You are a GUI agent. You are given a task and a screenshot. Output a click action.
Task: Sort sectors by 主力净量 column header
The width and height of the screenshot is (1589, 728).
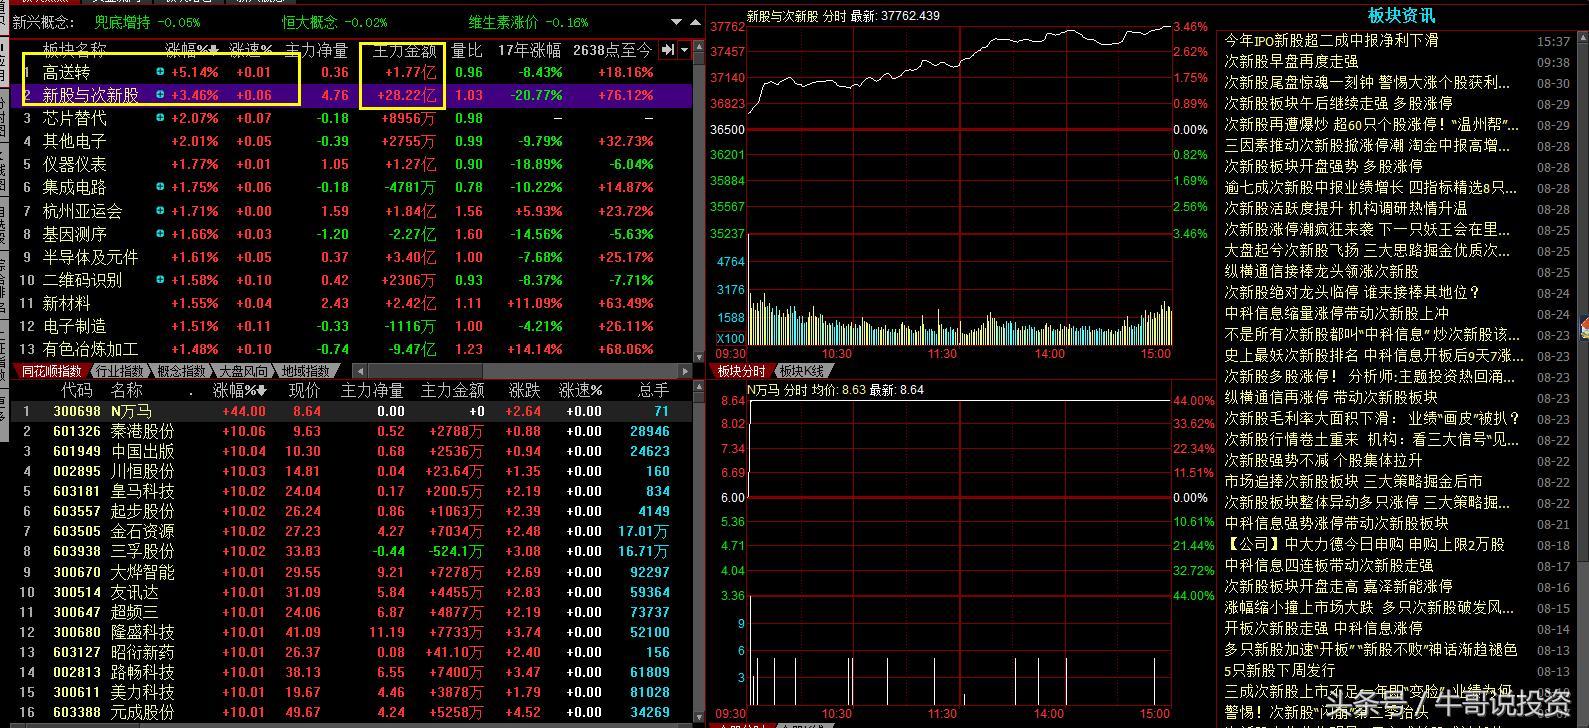coord(316,49)
